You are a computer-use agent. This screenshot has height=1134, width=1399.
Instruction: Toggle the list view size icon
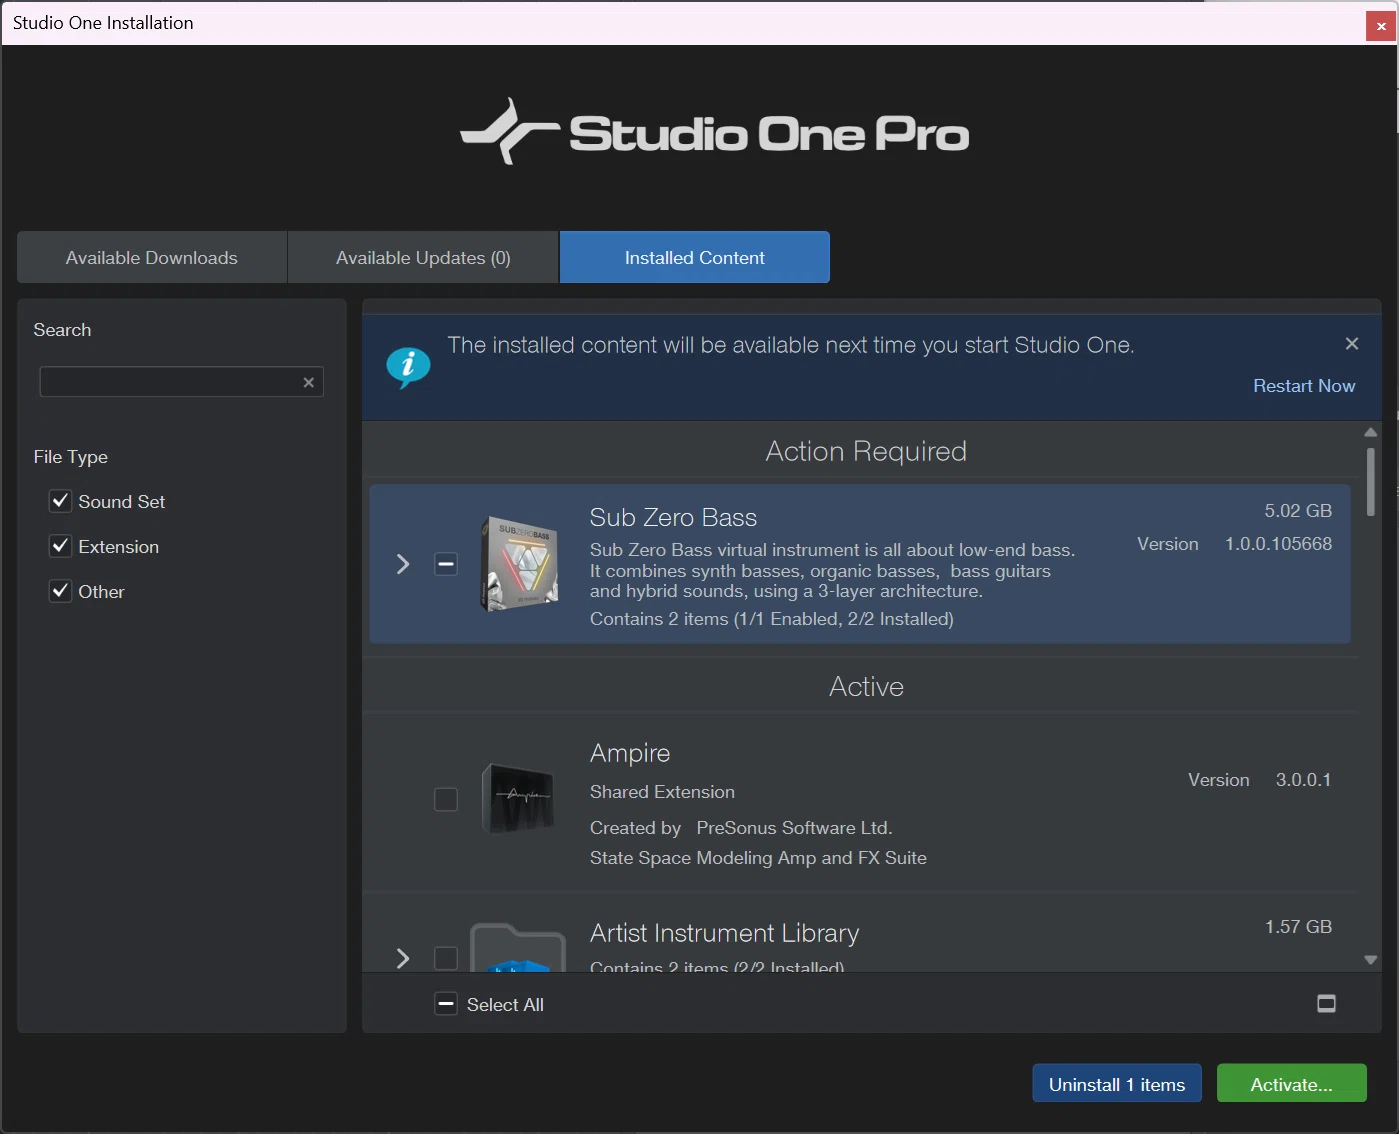(1327, 1004)
